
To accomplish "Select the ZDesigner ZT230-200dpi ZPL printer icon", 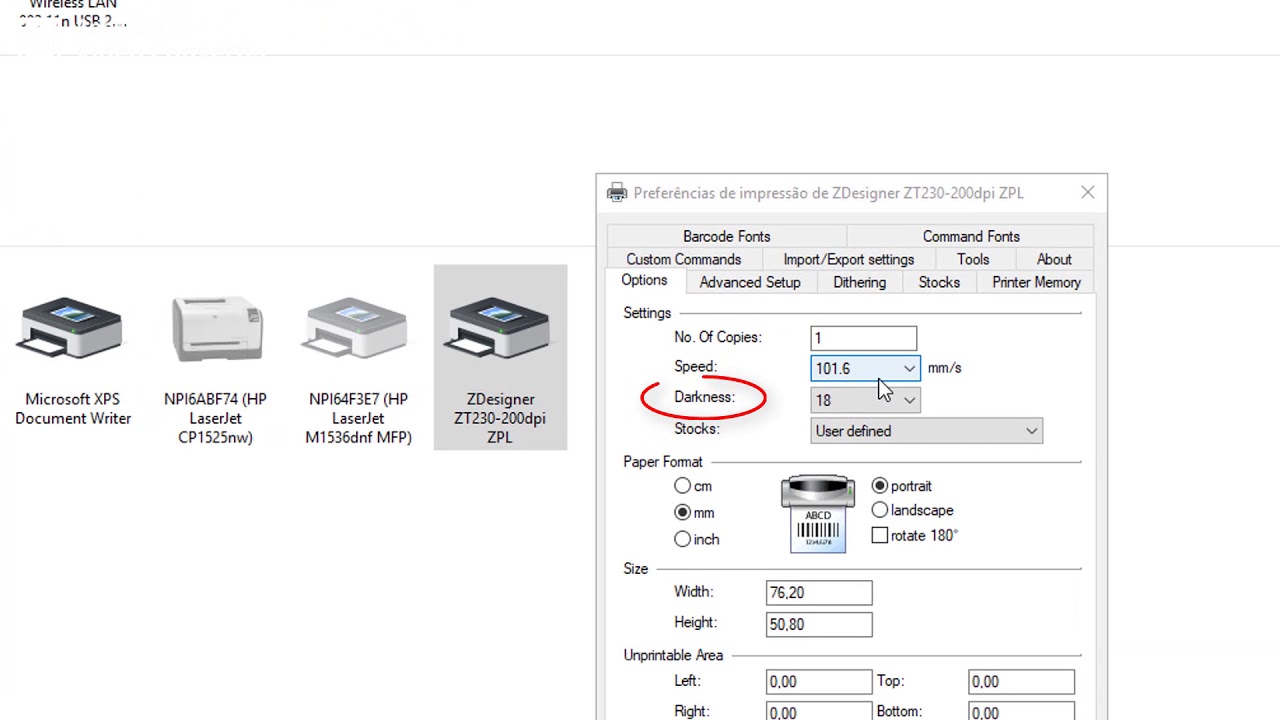I will click(x=500, y=329).
